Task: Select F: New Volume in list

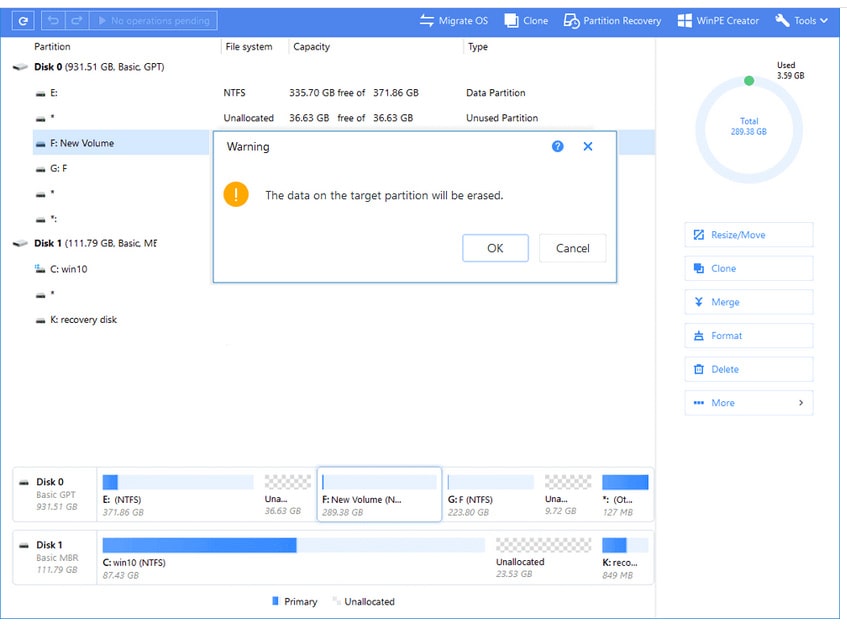Action: pyautogui.click(x=121, y=143)
